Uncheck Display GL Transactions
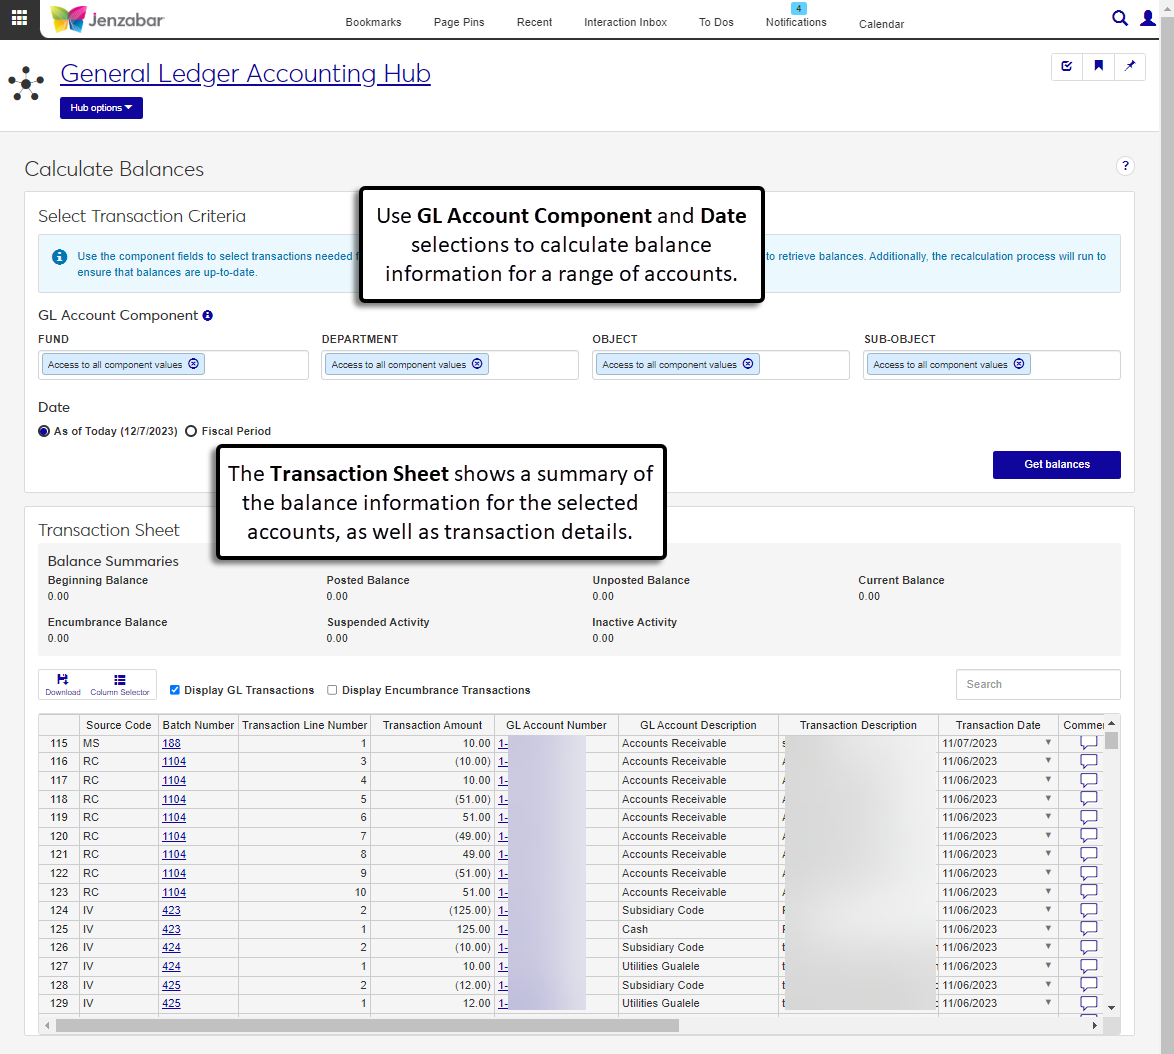Screen dimensions: 1174x1054 [174, 690]
